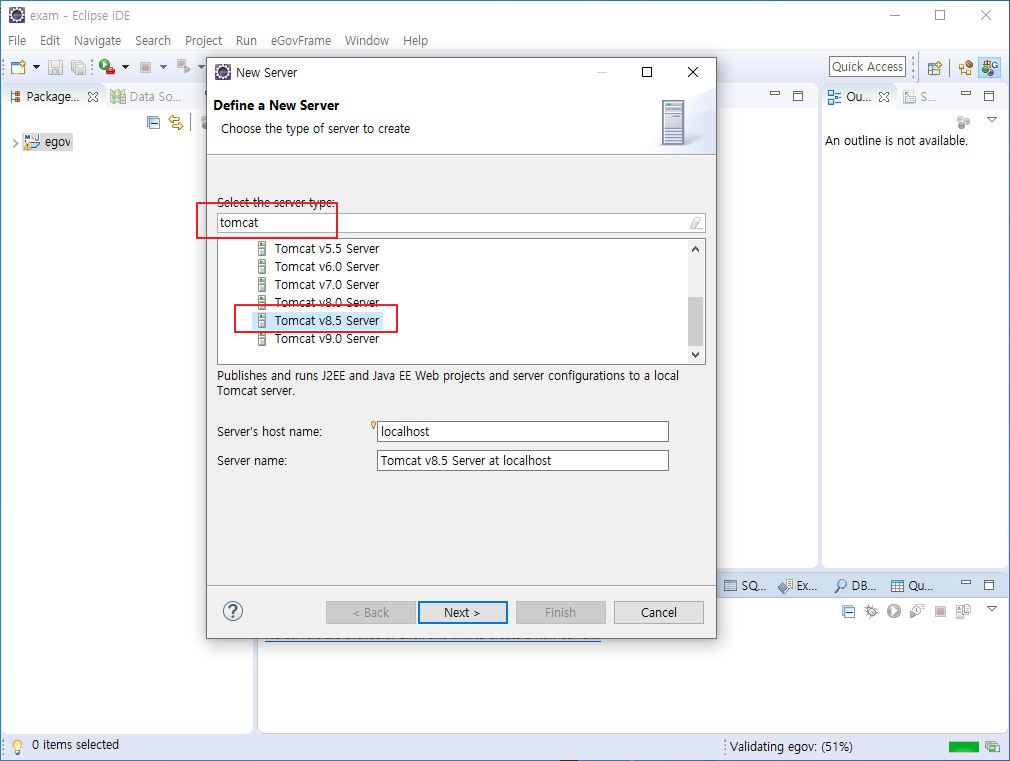Select the eGovFrame perspective icon
Screen dimensions: 1010x761
click(990, 67)
